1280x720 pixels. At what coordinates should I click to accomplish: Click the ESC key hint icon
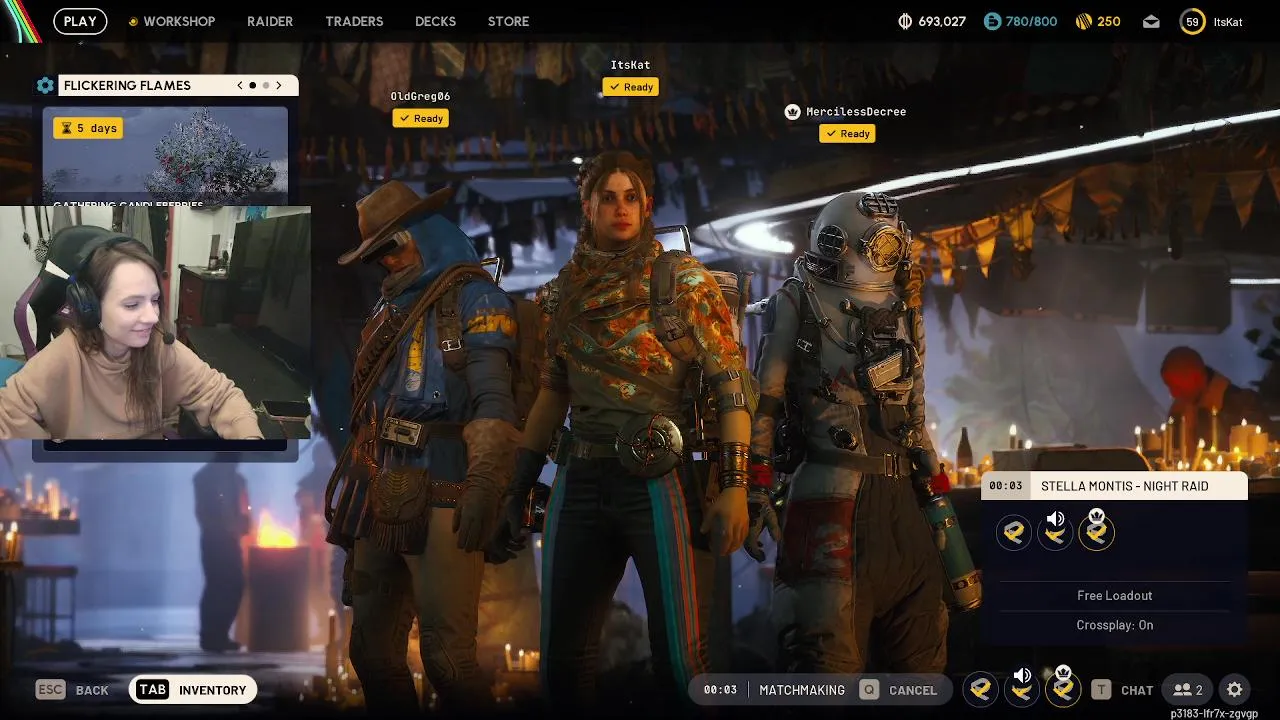tap(50, 690)
